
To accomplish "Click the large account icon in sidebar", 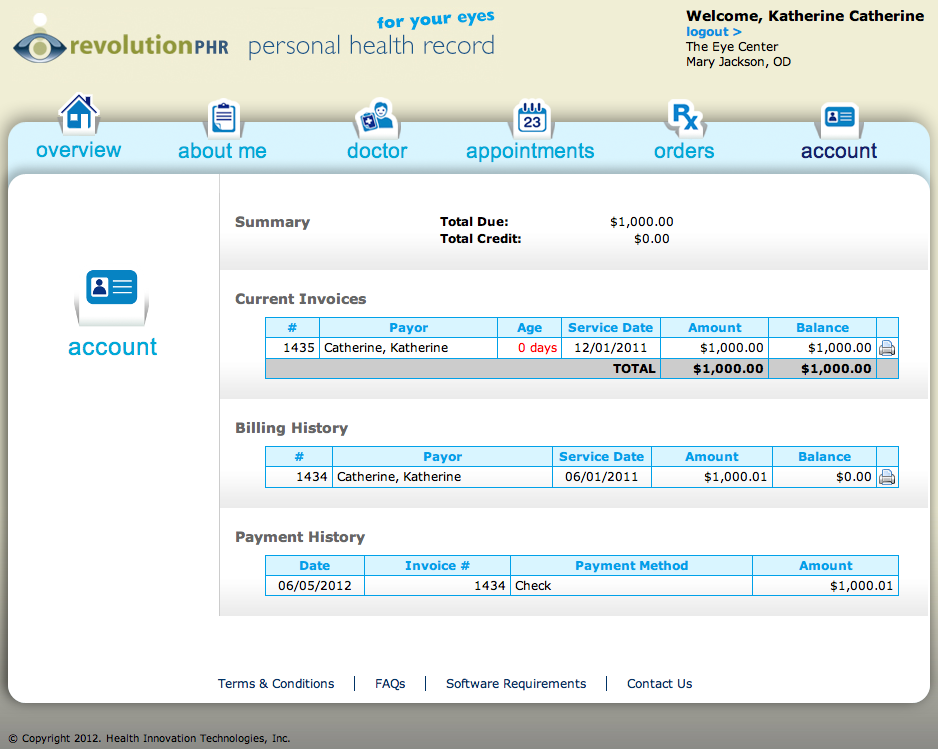I will click(112, 293).
